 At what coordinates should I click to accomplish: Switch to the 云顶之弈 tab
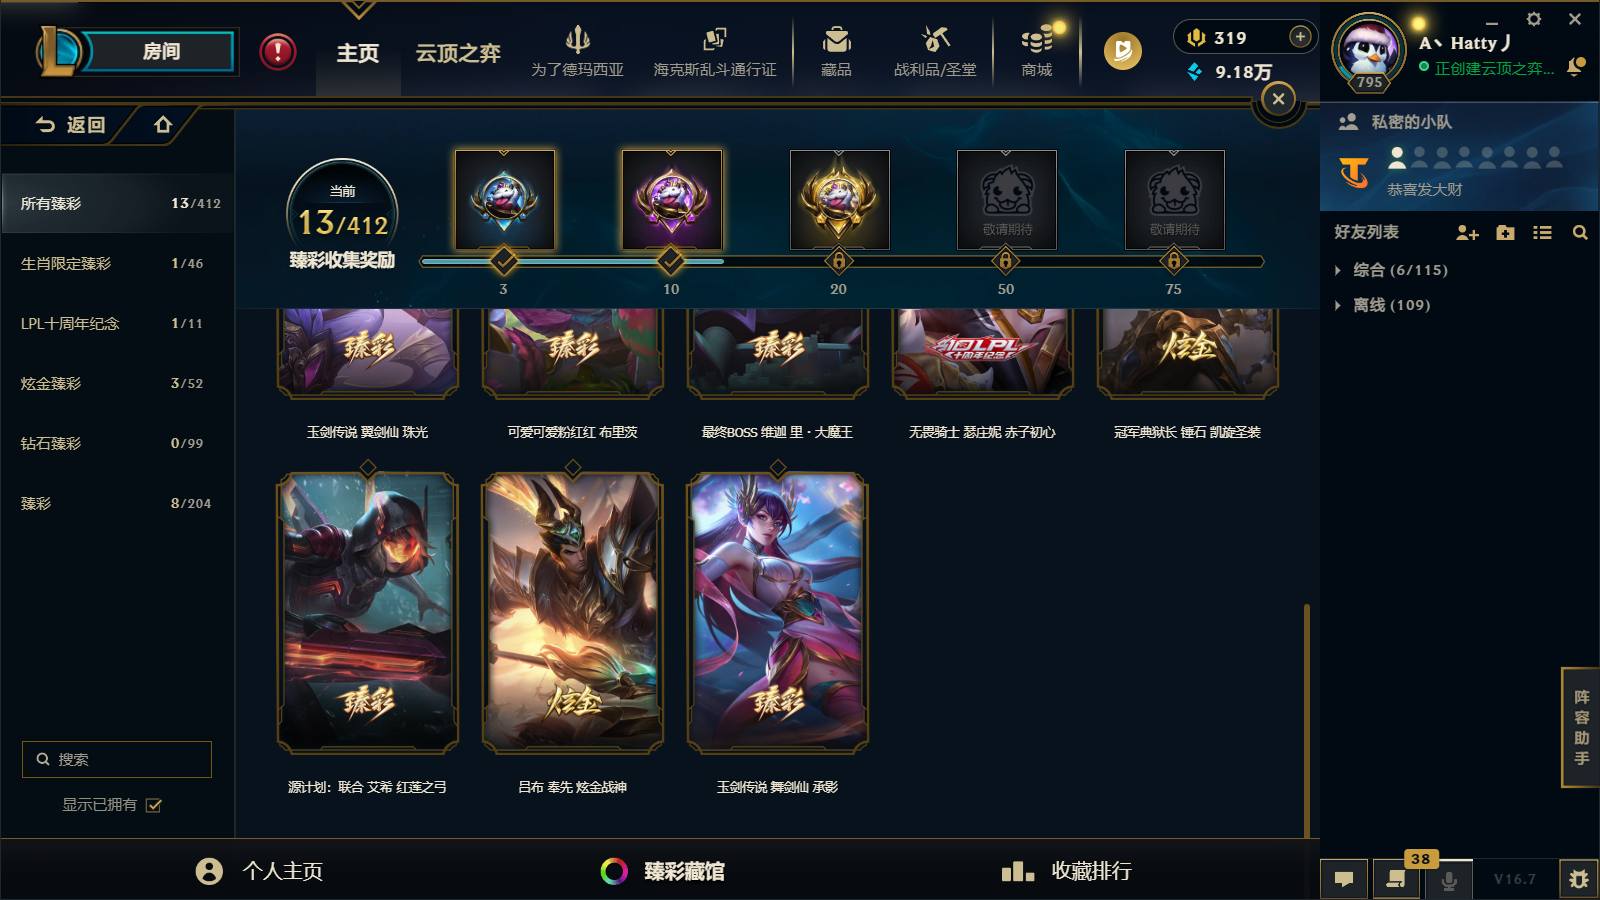pos(458,53)
